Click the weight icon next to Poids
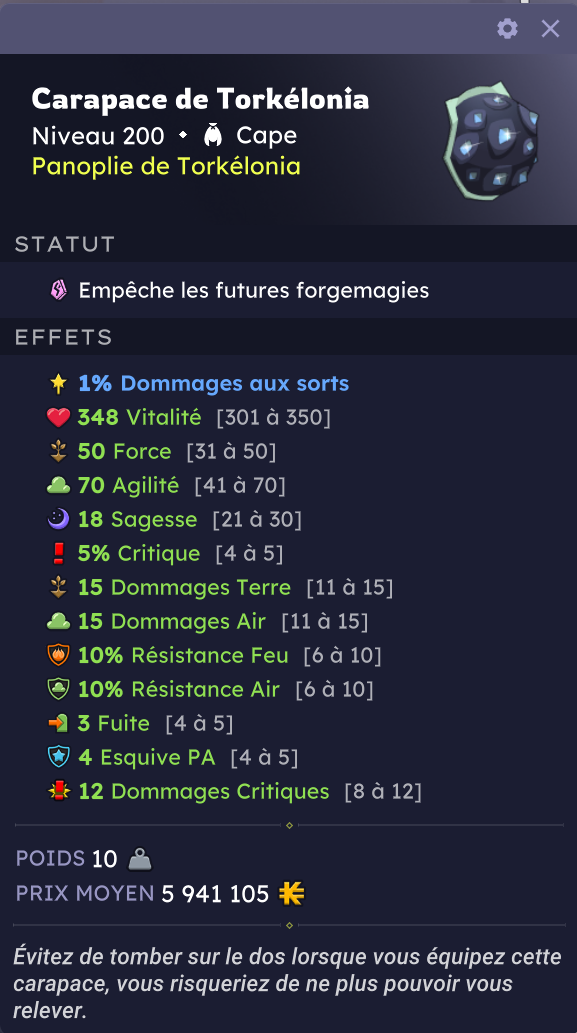The image size is (577, 1033). (x=140, y=859)
